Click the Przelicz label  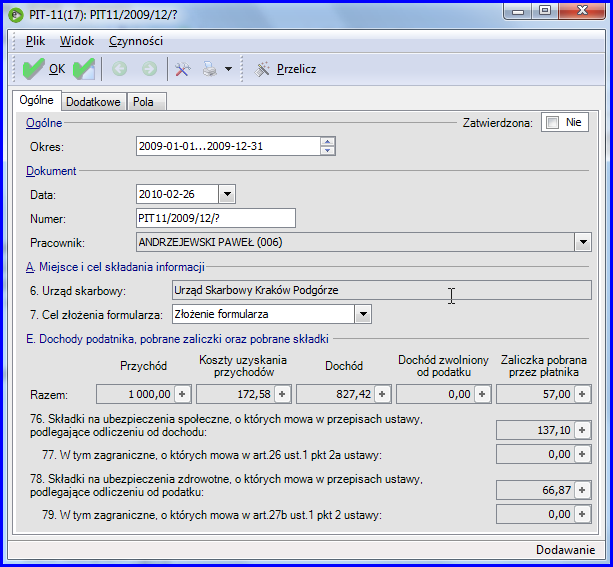pyautogui.click(x=296, y=69)
